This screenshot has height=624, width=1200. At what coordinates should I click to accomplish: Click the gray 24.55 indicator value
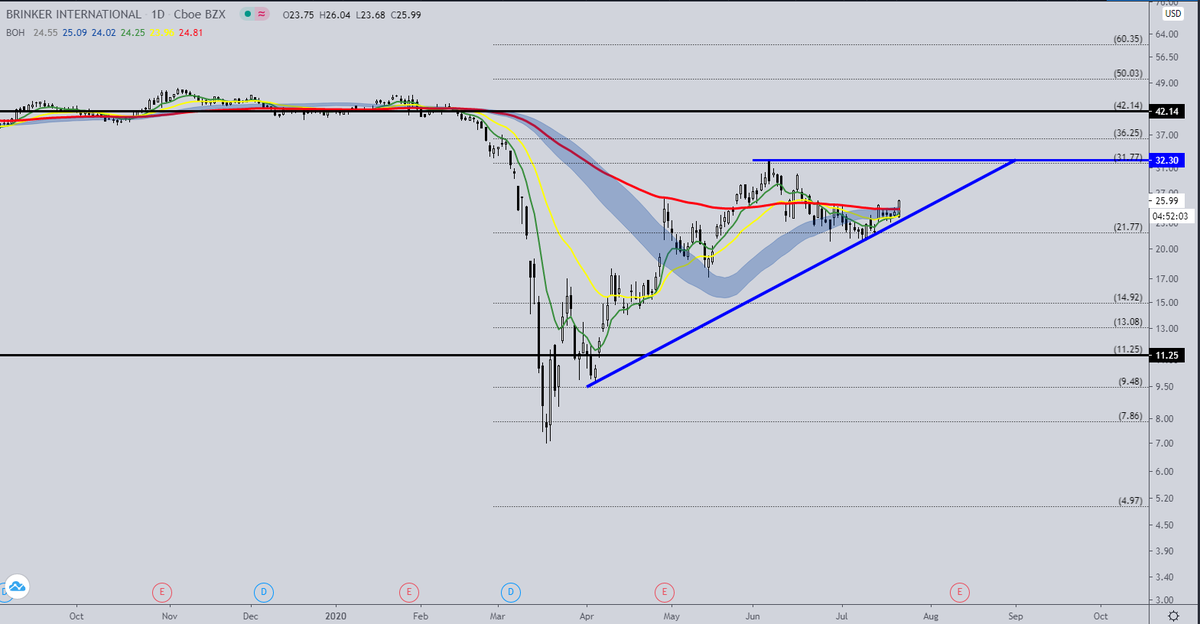click(45, 32)
